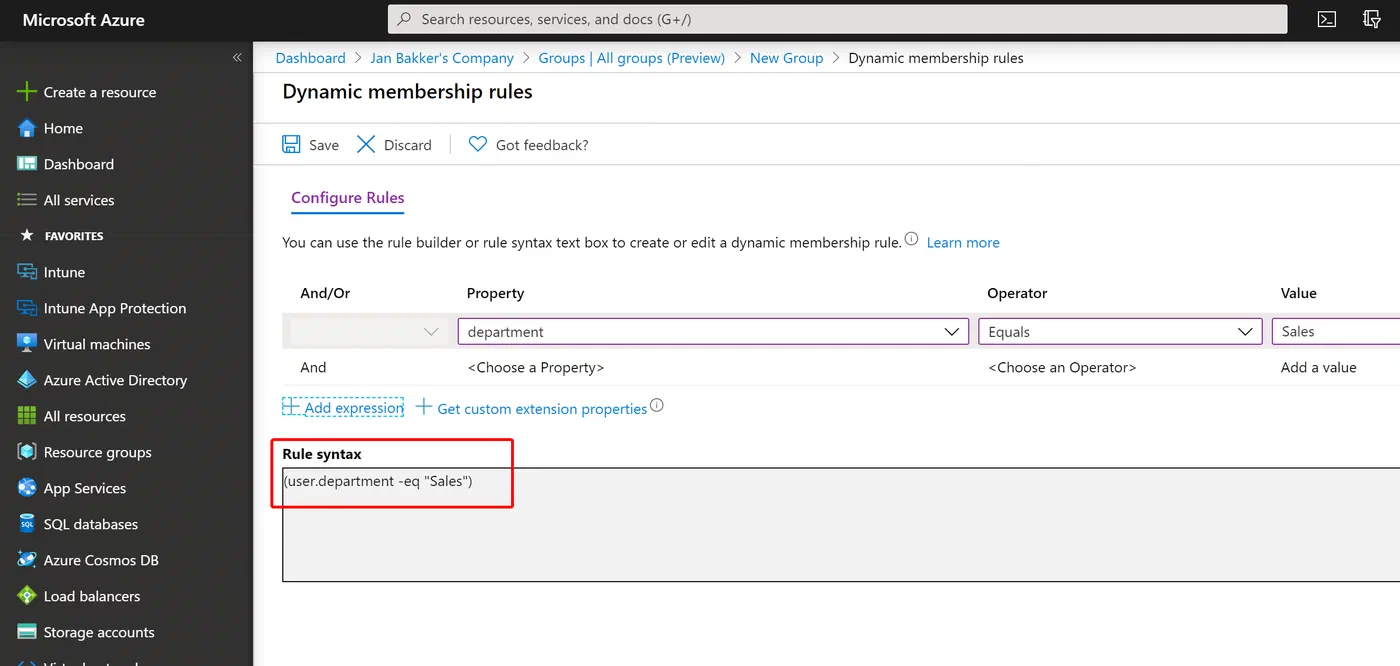Click Get custom extension properties link

(x=542, y=408)
